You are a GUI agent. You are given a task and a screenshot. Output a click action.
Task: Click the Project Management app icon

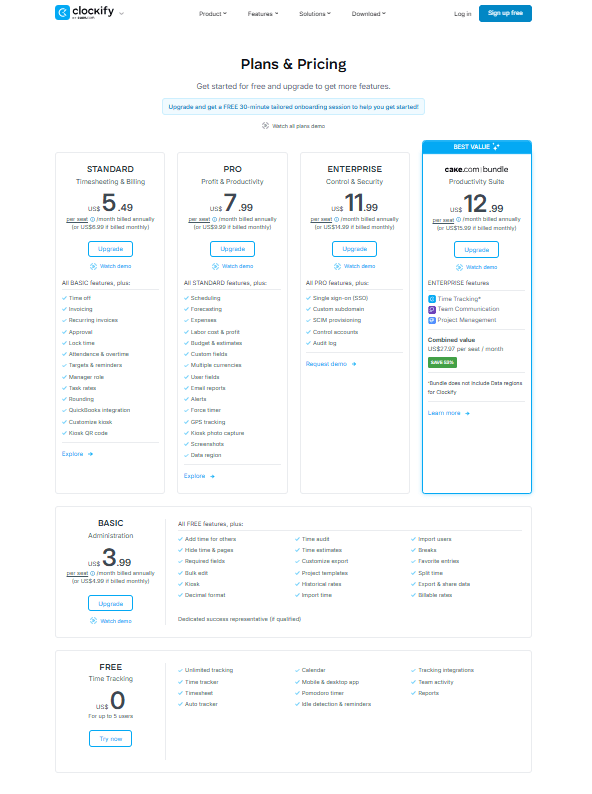[432, 321]
